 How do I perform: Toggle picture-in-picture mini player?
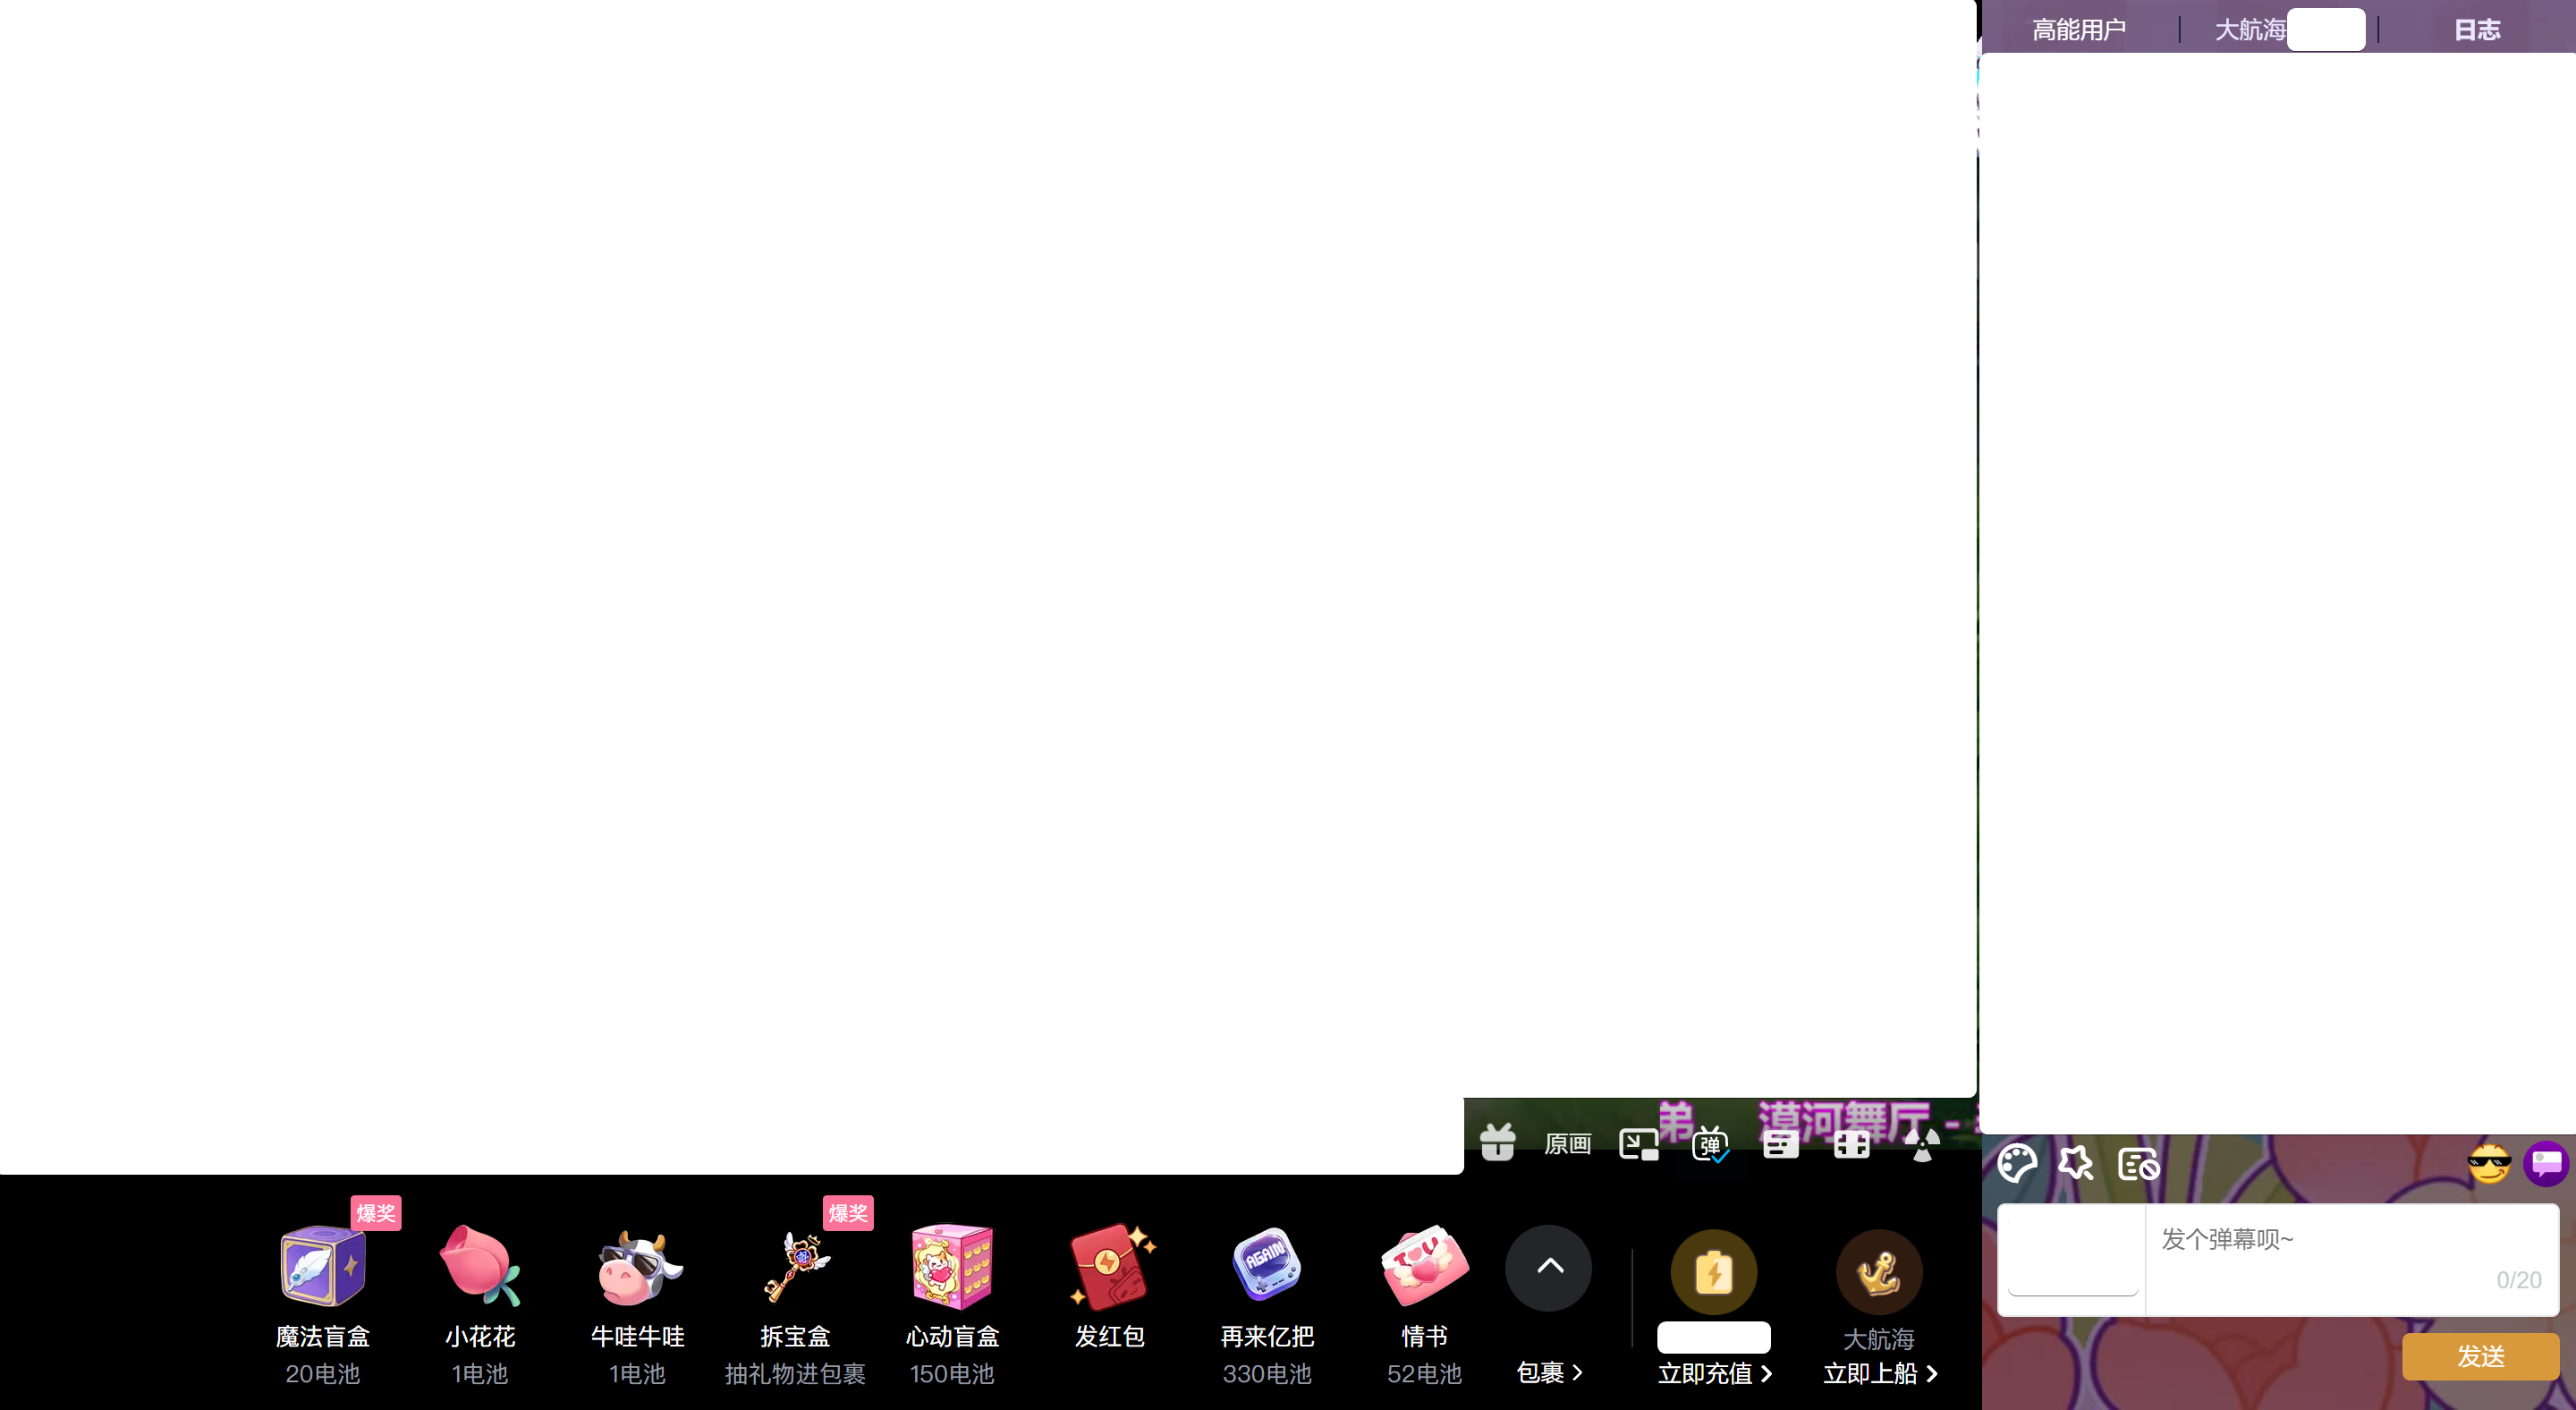pos(1638,1143)
